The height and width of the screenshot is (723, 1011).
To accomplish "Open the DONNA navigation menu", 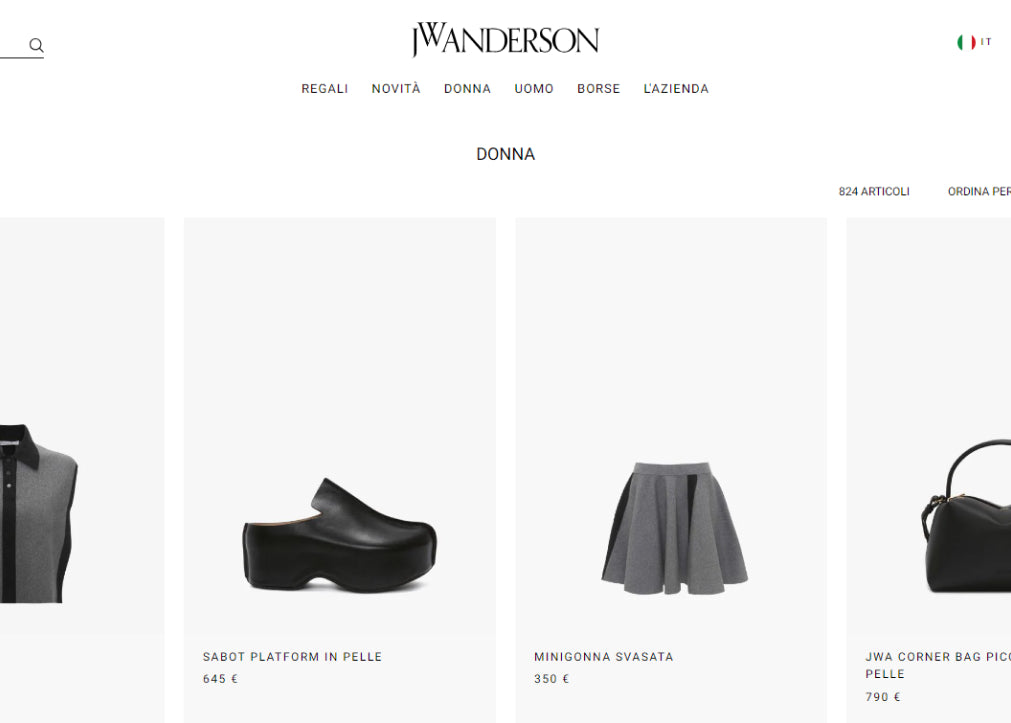I will (x=467, y=88).
